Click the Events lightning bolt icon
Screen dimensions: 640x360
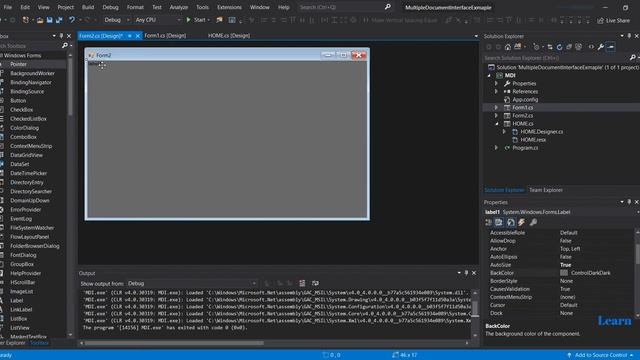tap(522, 222)
